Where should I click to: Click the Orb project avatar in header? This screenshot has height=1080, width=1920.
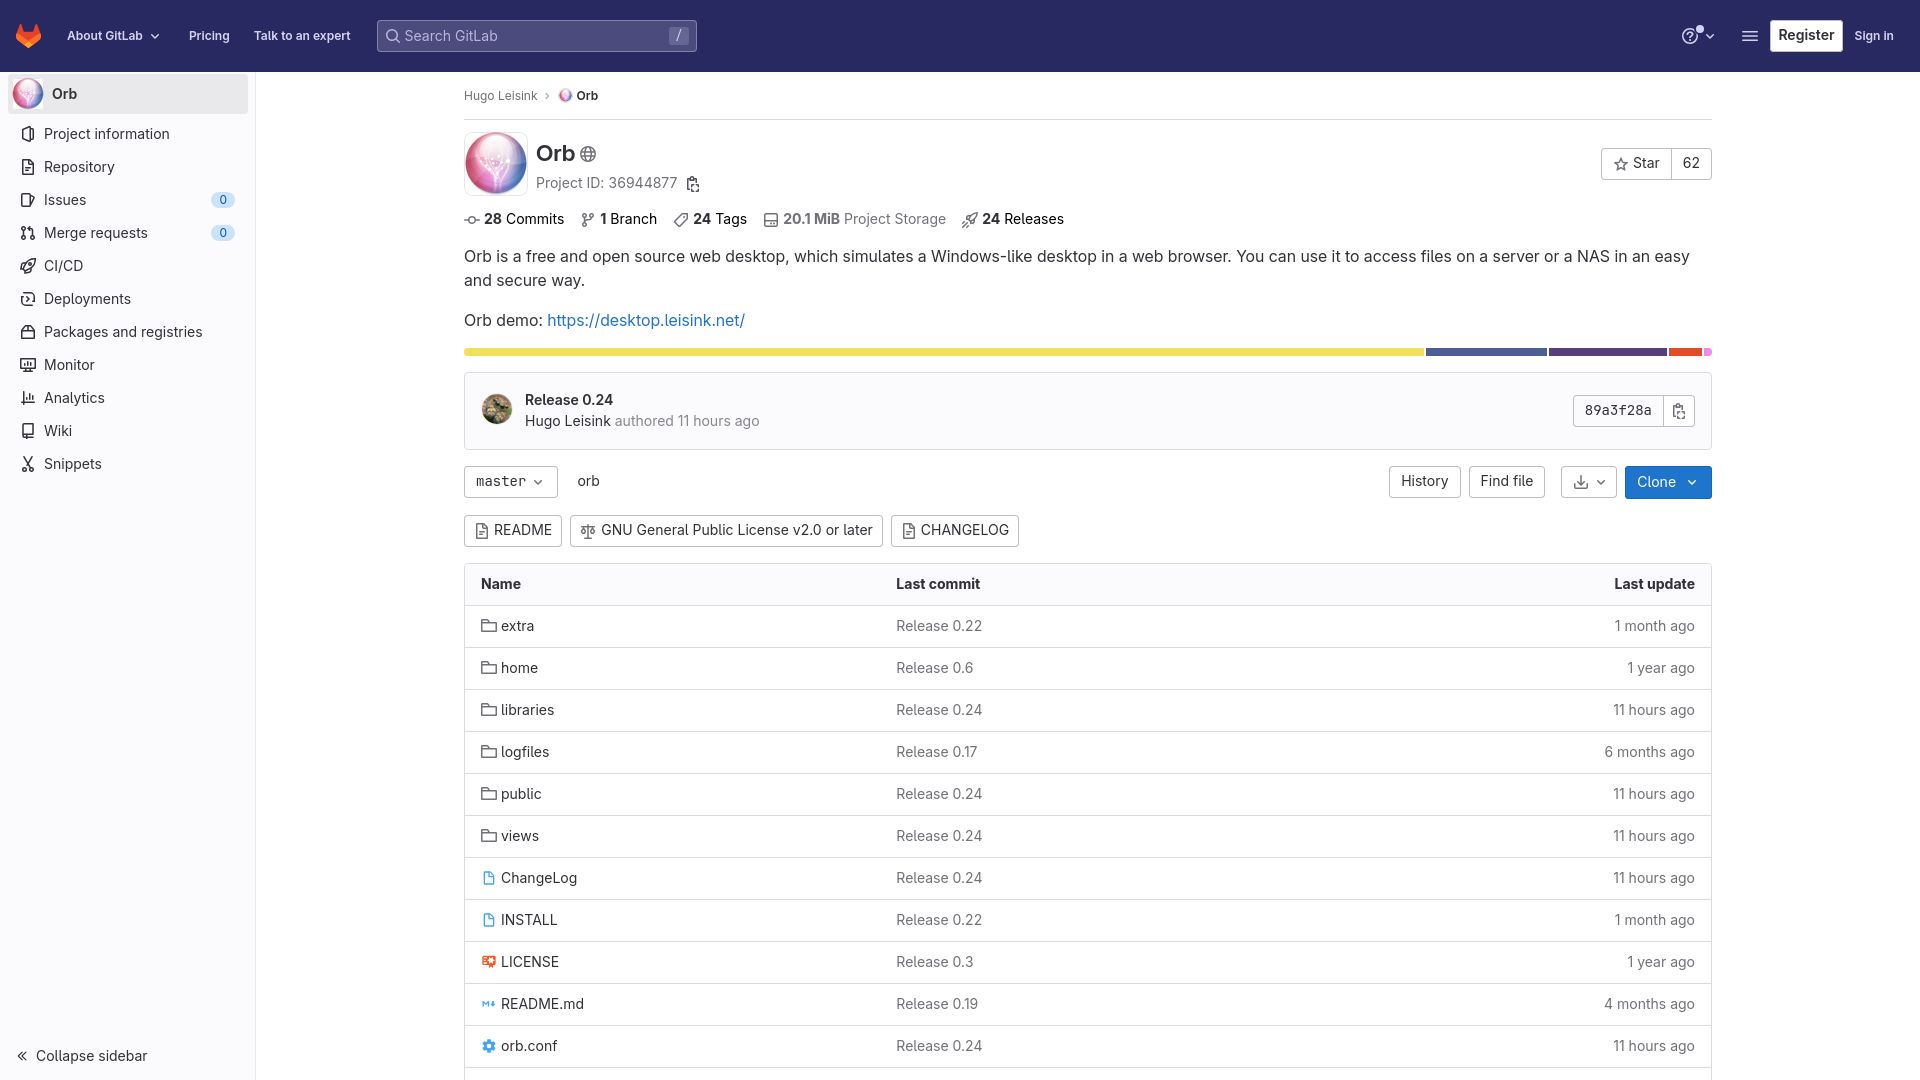(x=496, y=163)
